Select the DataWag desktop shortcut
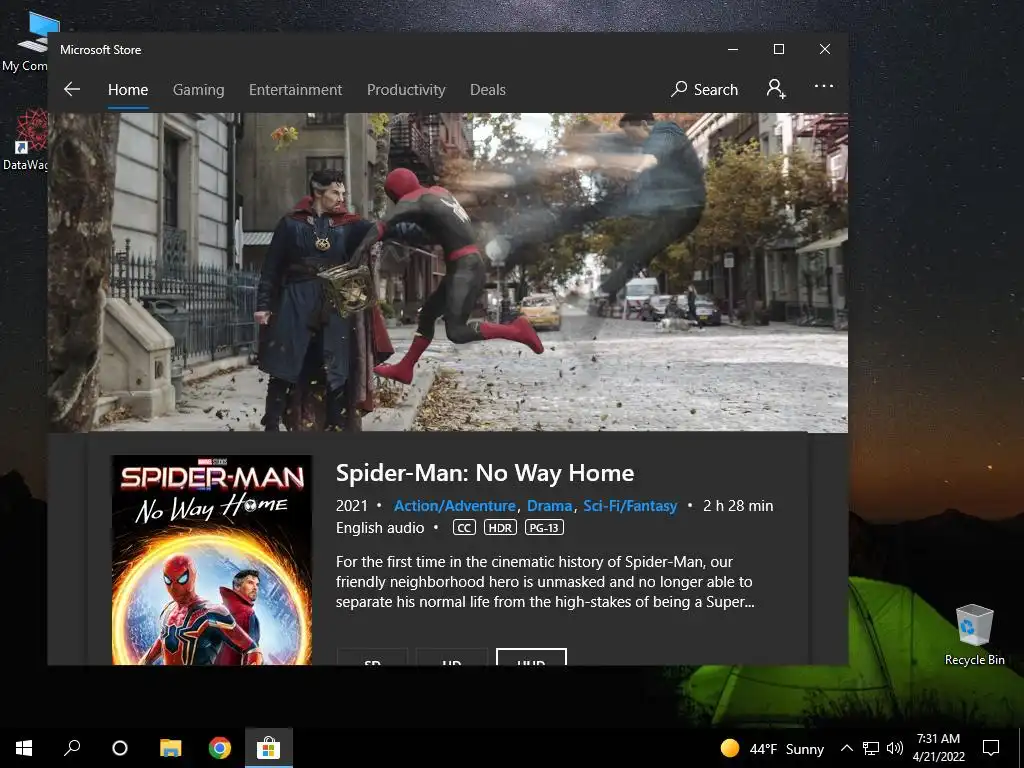Image resolution: width=1024 pixels, height=768 pixels. pyautogui.click(x=25, y=140)
